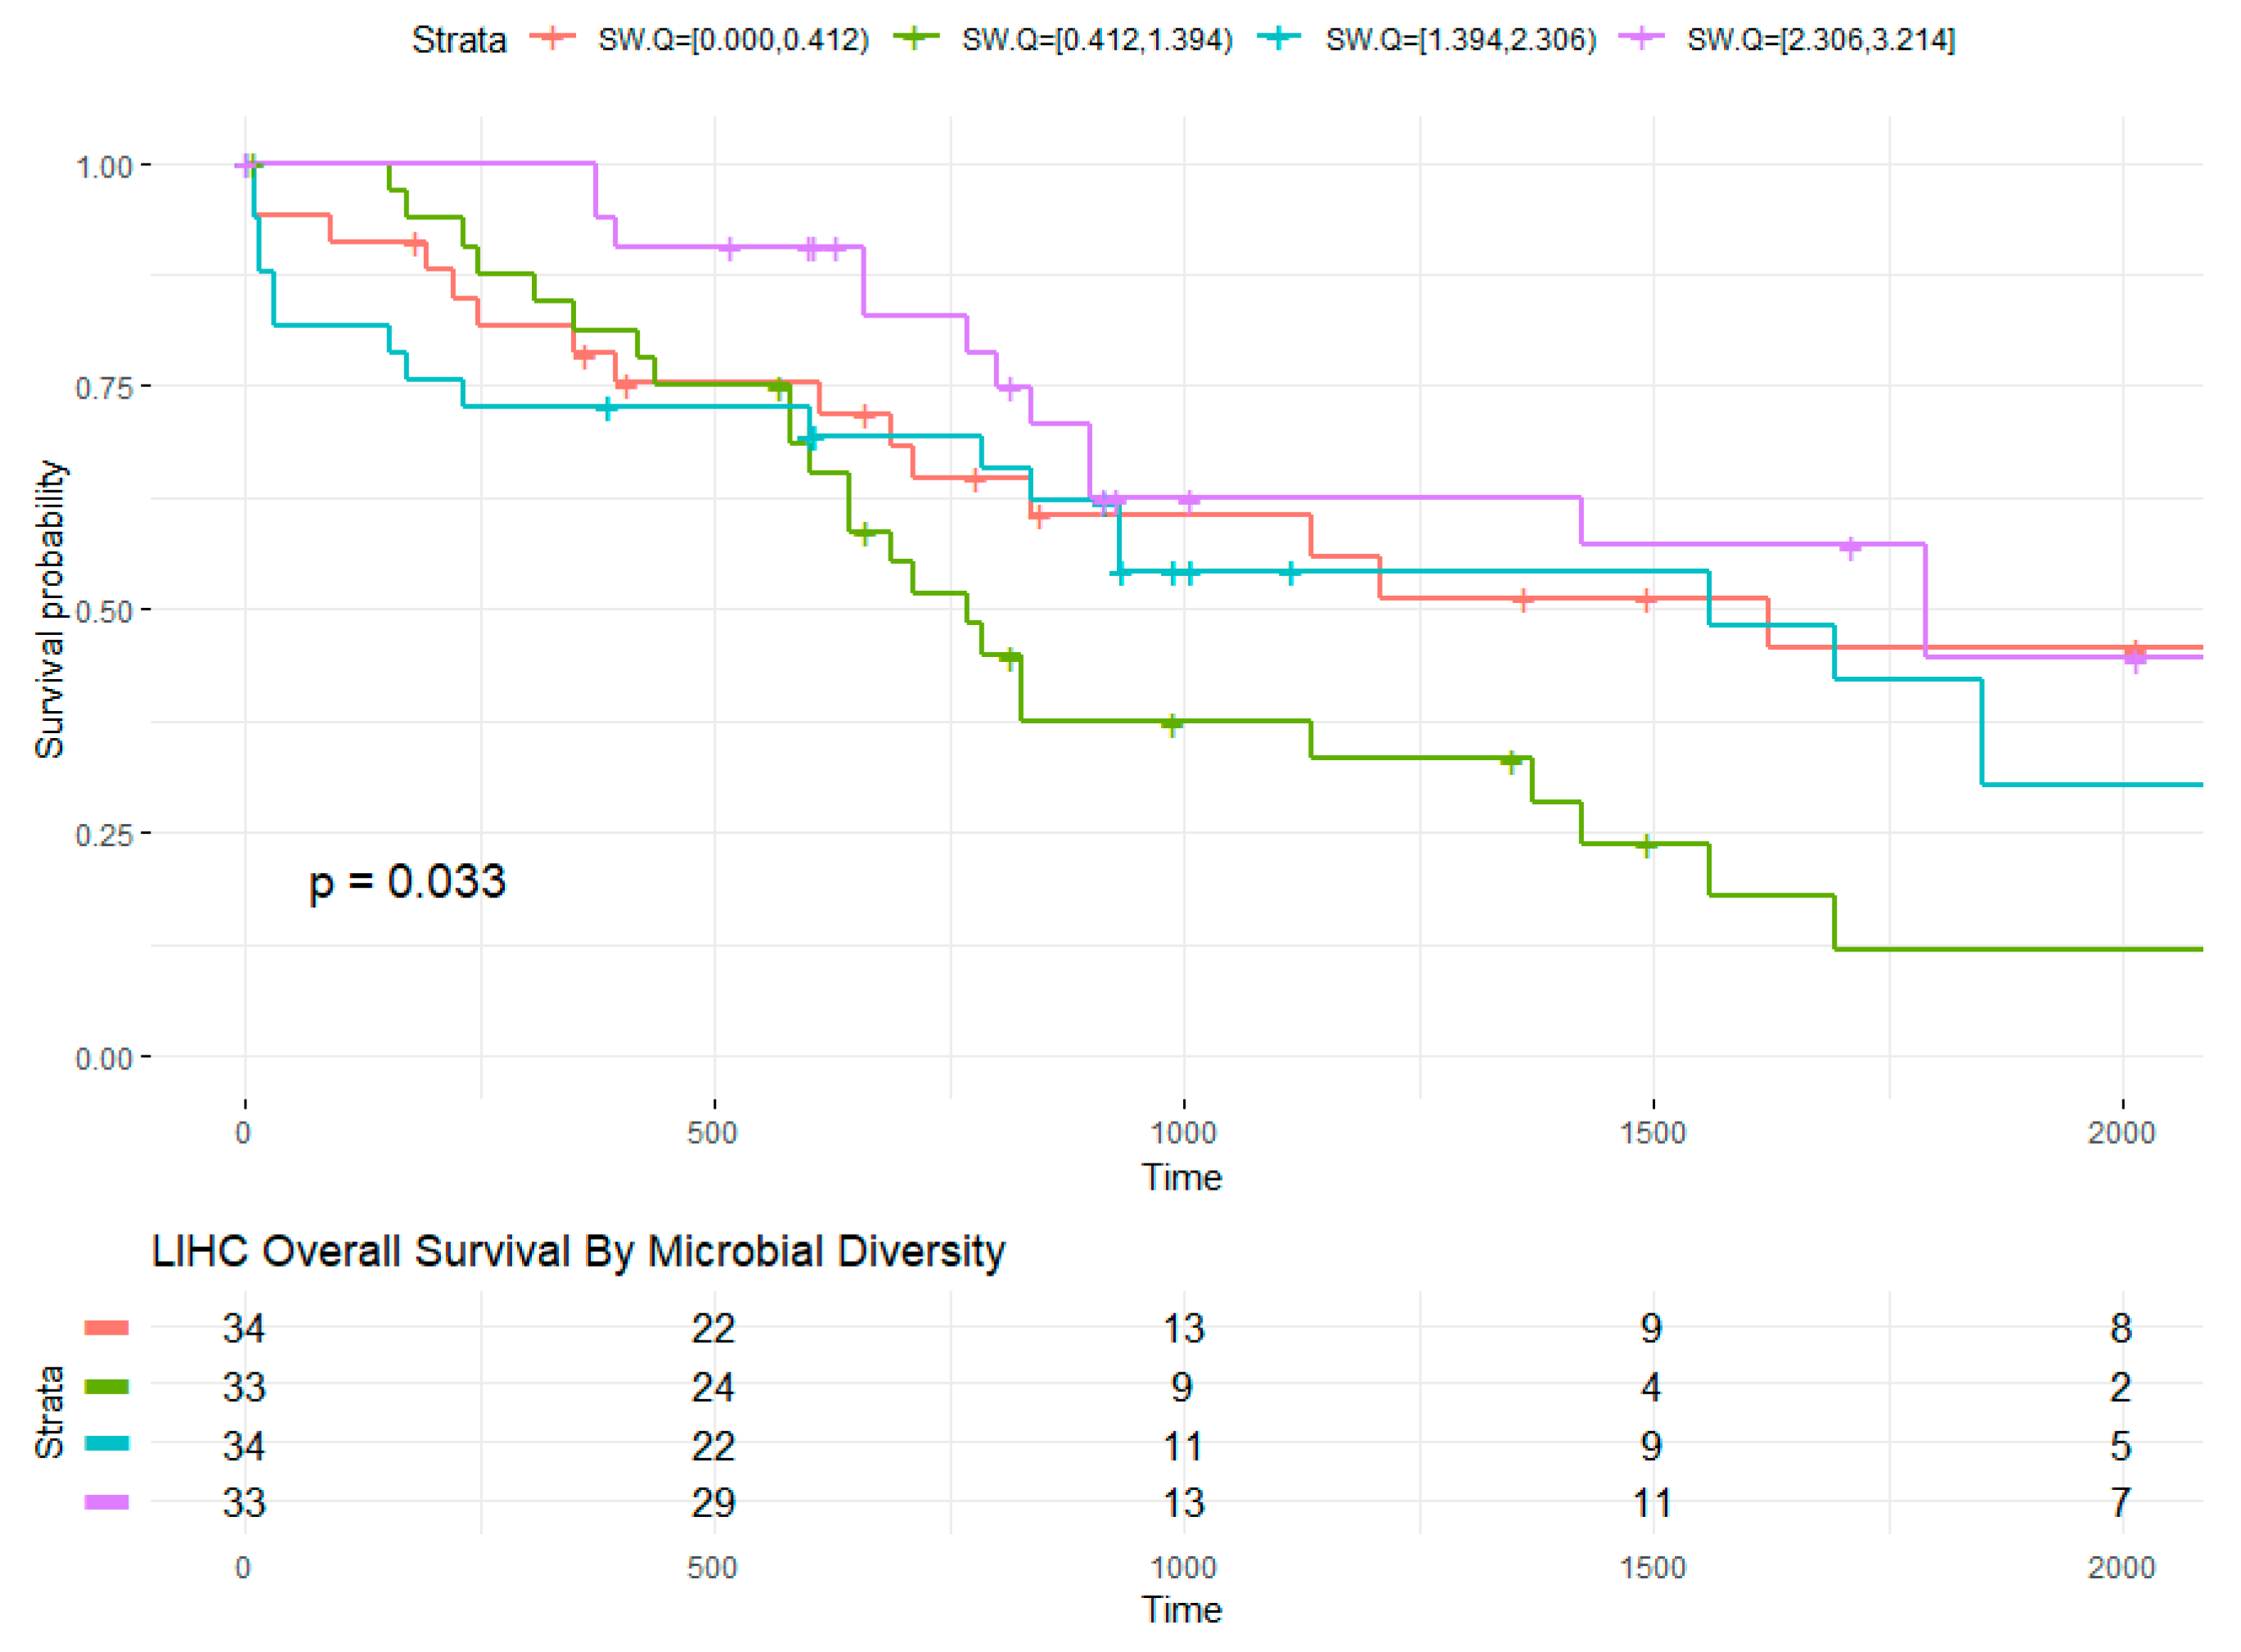Click the 0.50 tick on y-axis
The height and width of the screenshot is (1652, 2241).
point(104,611)
